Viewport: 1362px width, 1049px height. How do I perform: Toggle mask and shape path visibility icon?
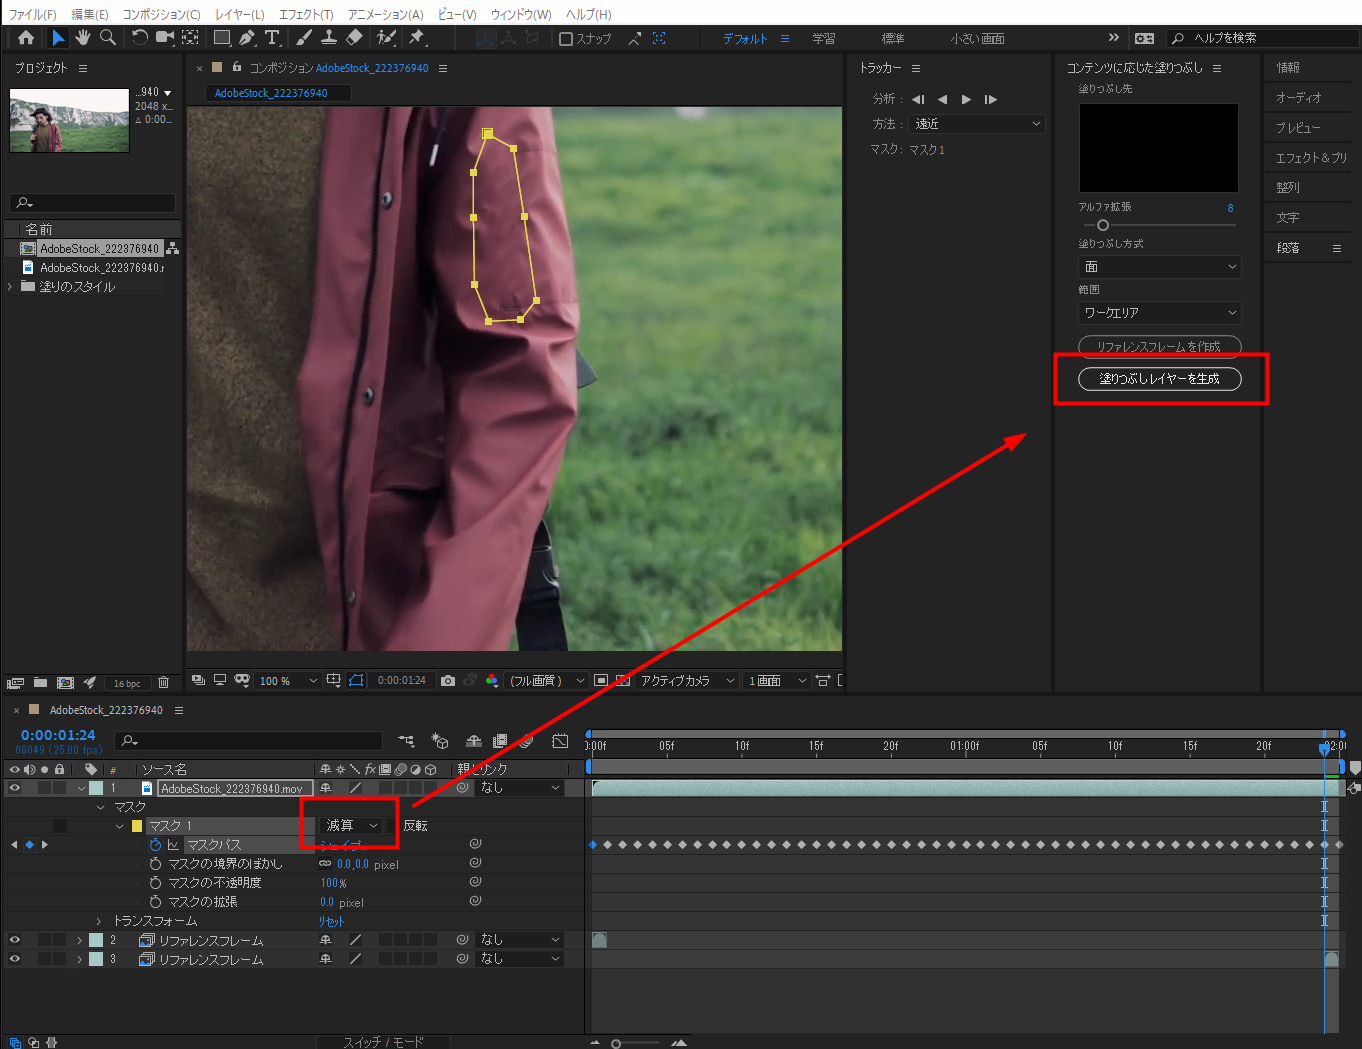point(357,681)
